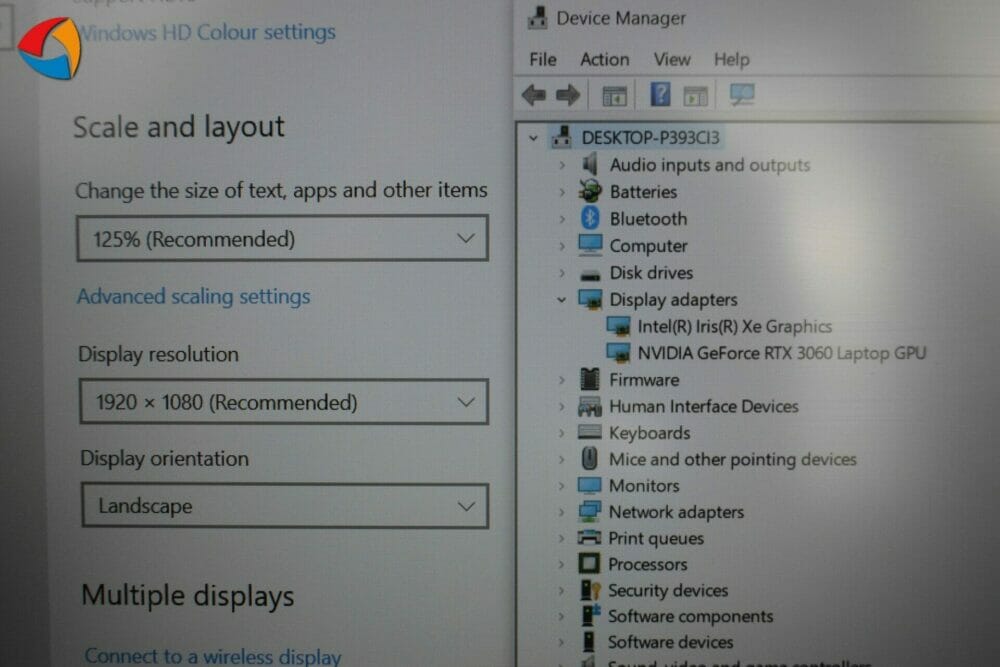The image size is (1000, 667).
Task: Open the 1920 × 1080 display resolution dropdown
Action: 284,402
